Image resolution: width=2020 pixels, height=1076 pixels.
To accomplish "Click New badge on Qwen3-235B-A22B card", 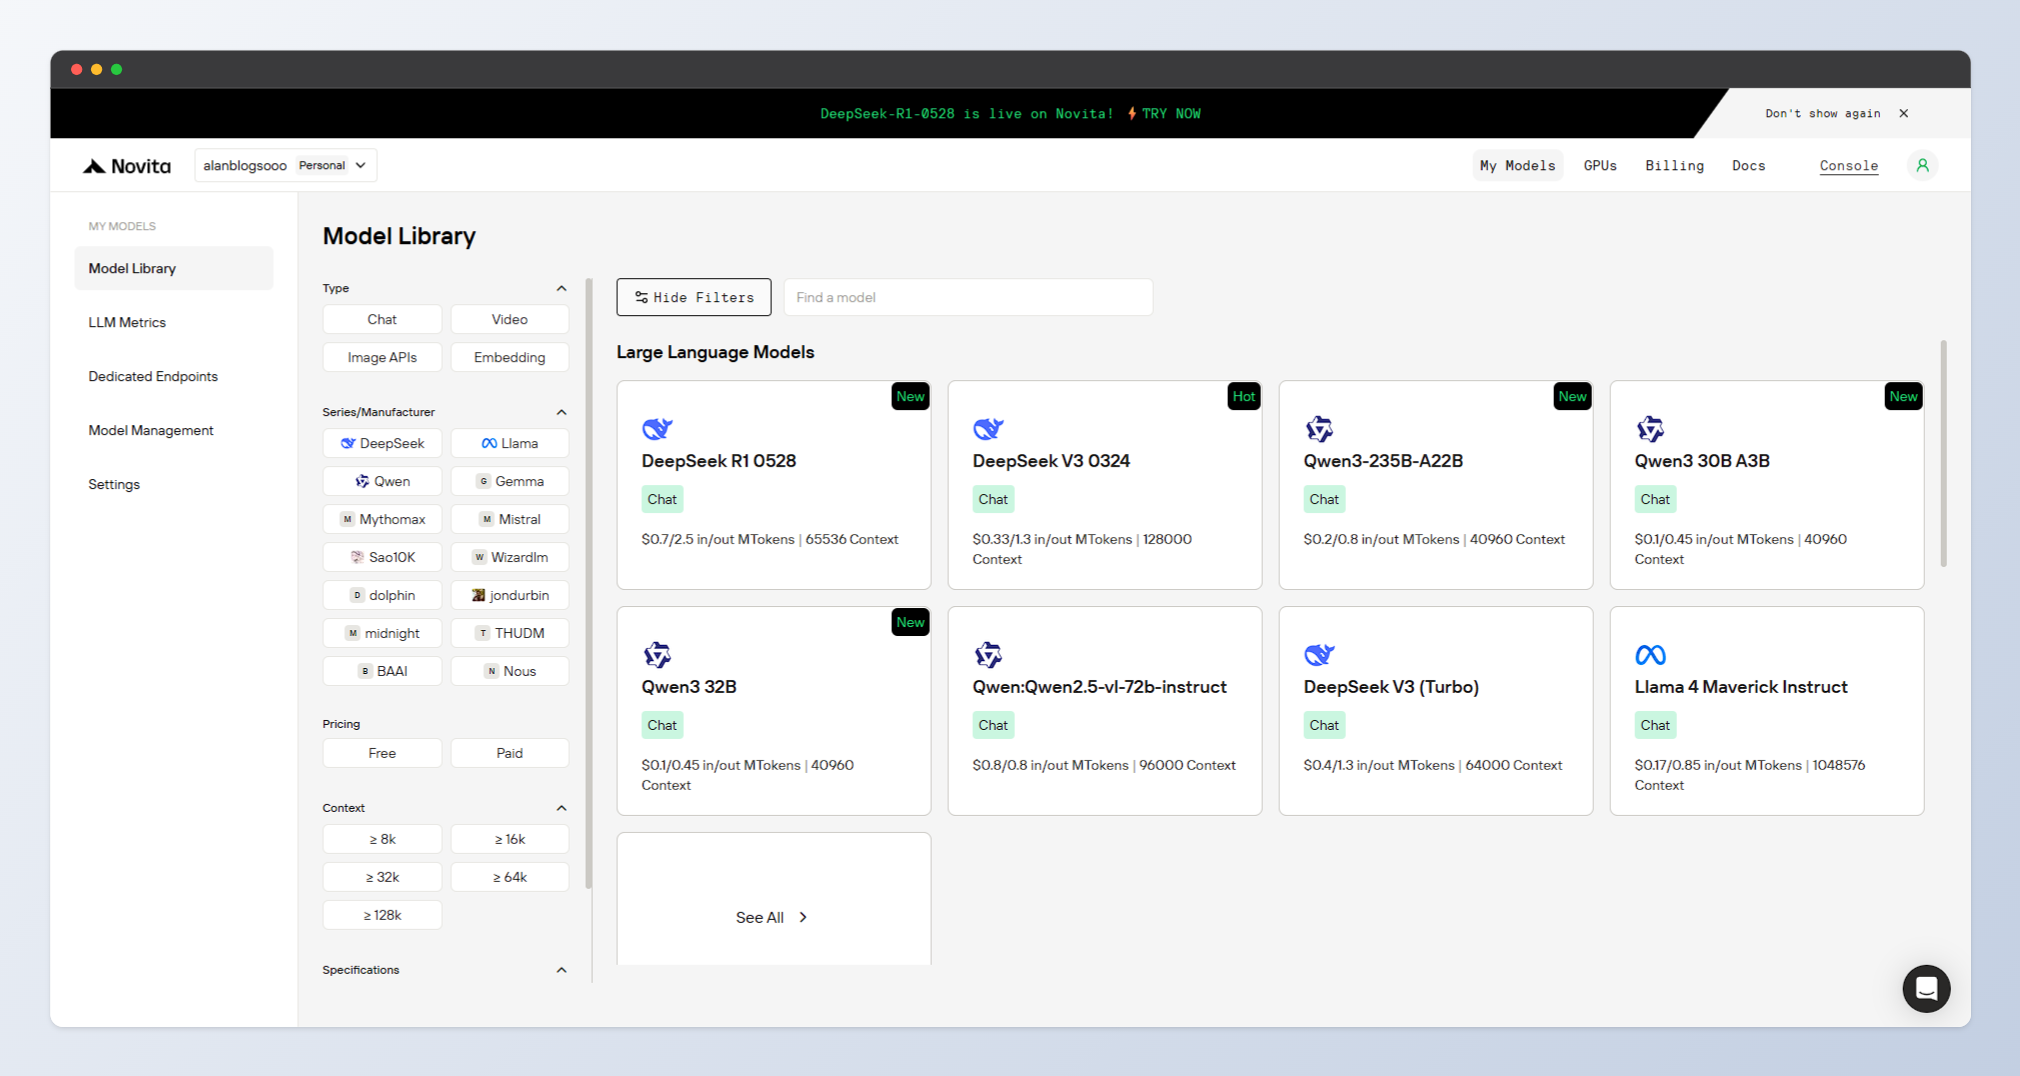I will click(1572, 396).
